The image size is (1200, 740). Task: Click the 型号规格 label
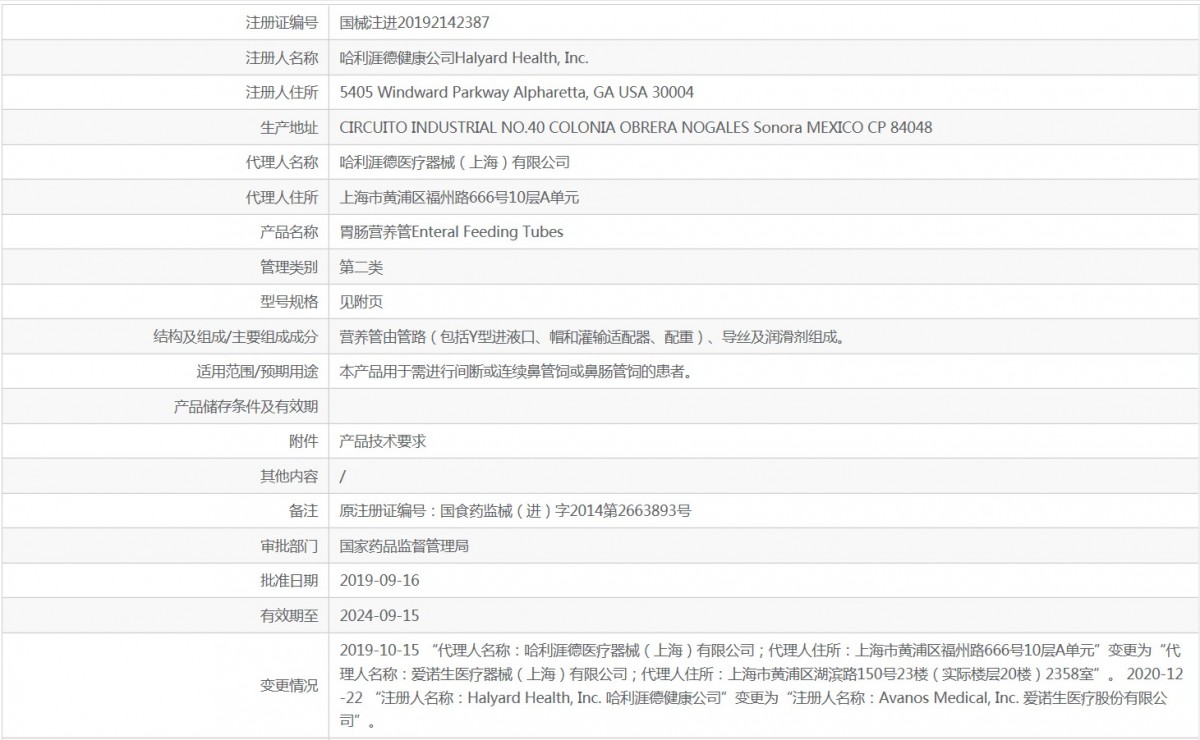[x=289, y=302]
